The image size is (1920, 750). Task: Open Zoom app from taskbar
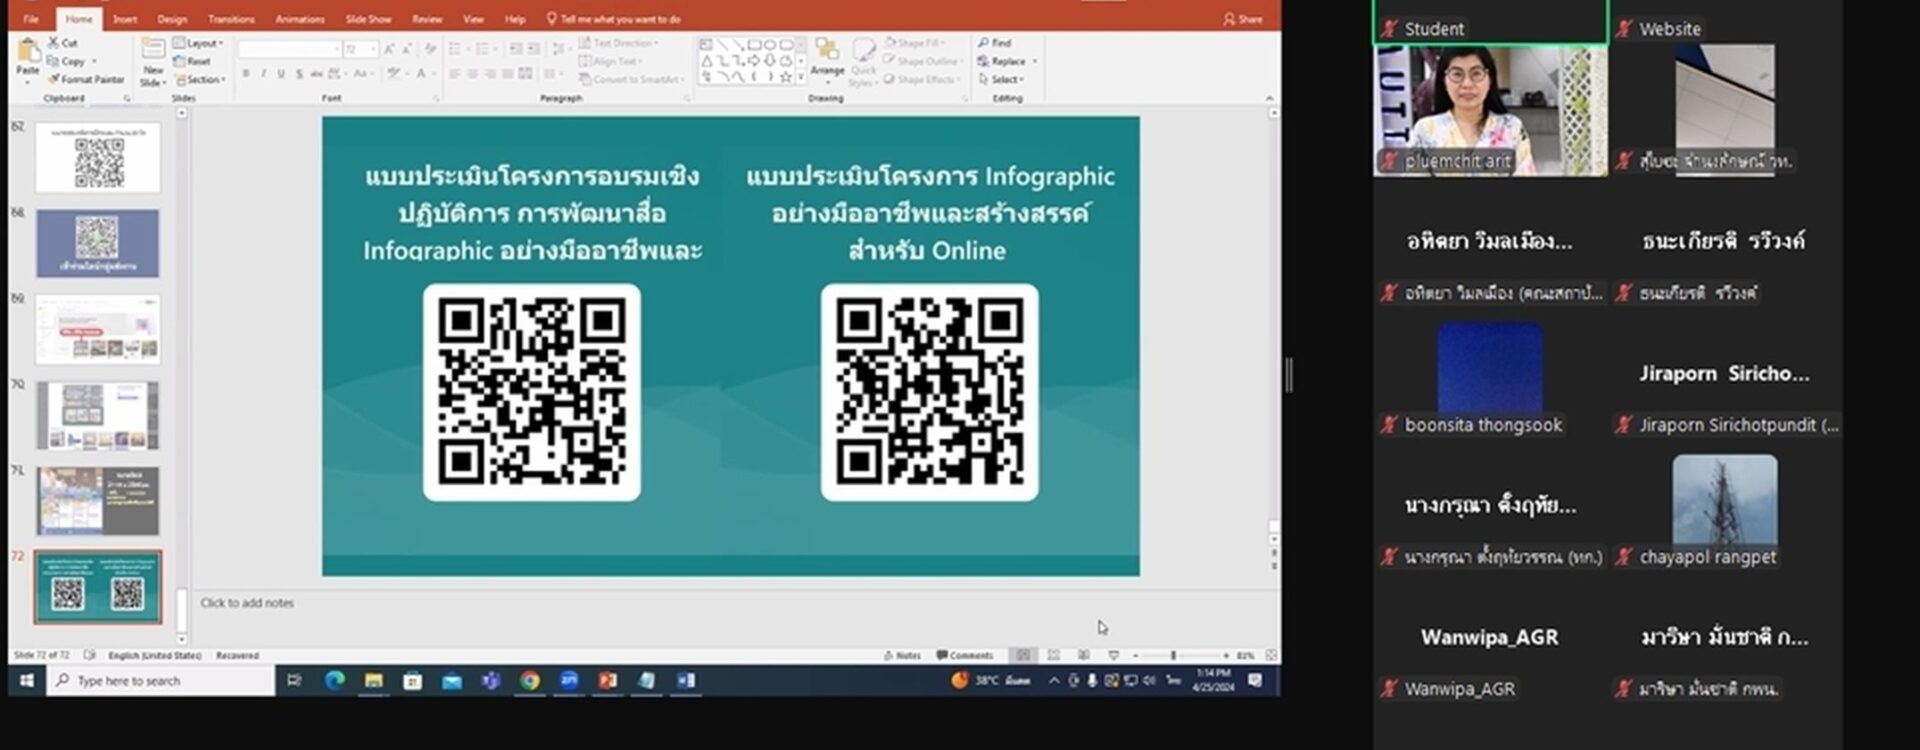pyautogui.click(x=568, y=681)
